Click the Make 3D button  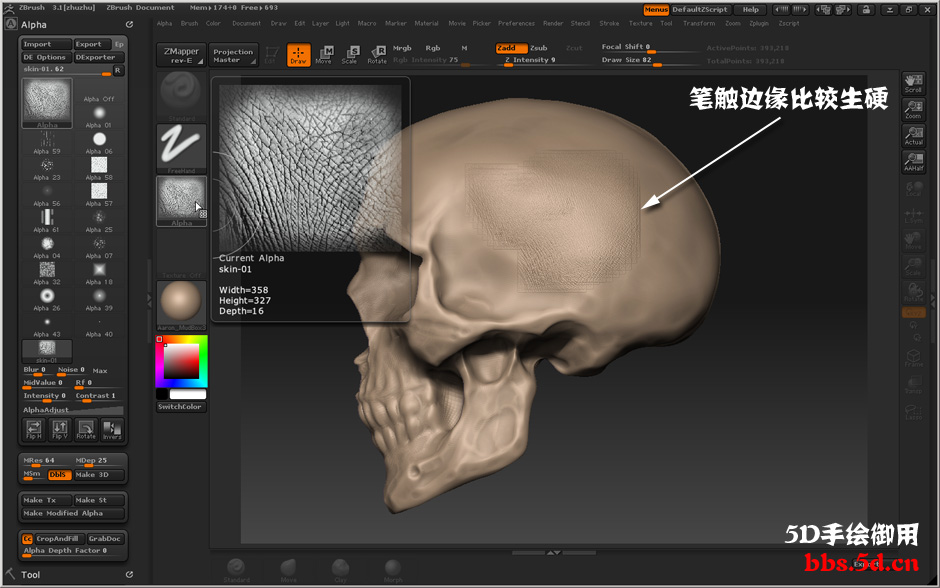pos(99,474)
